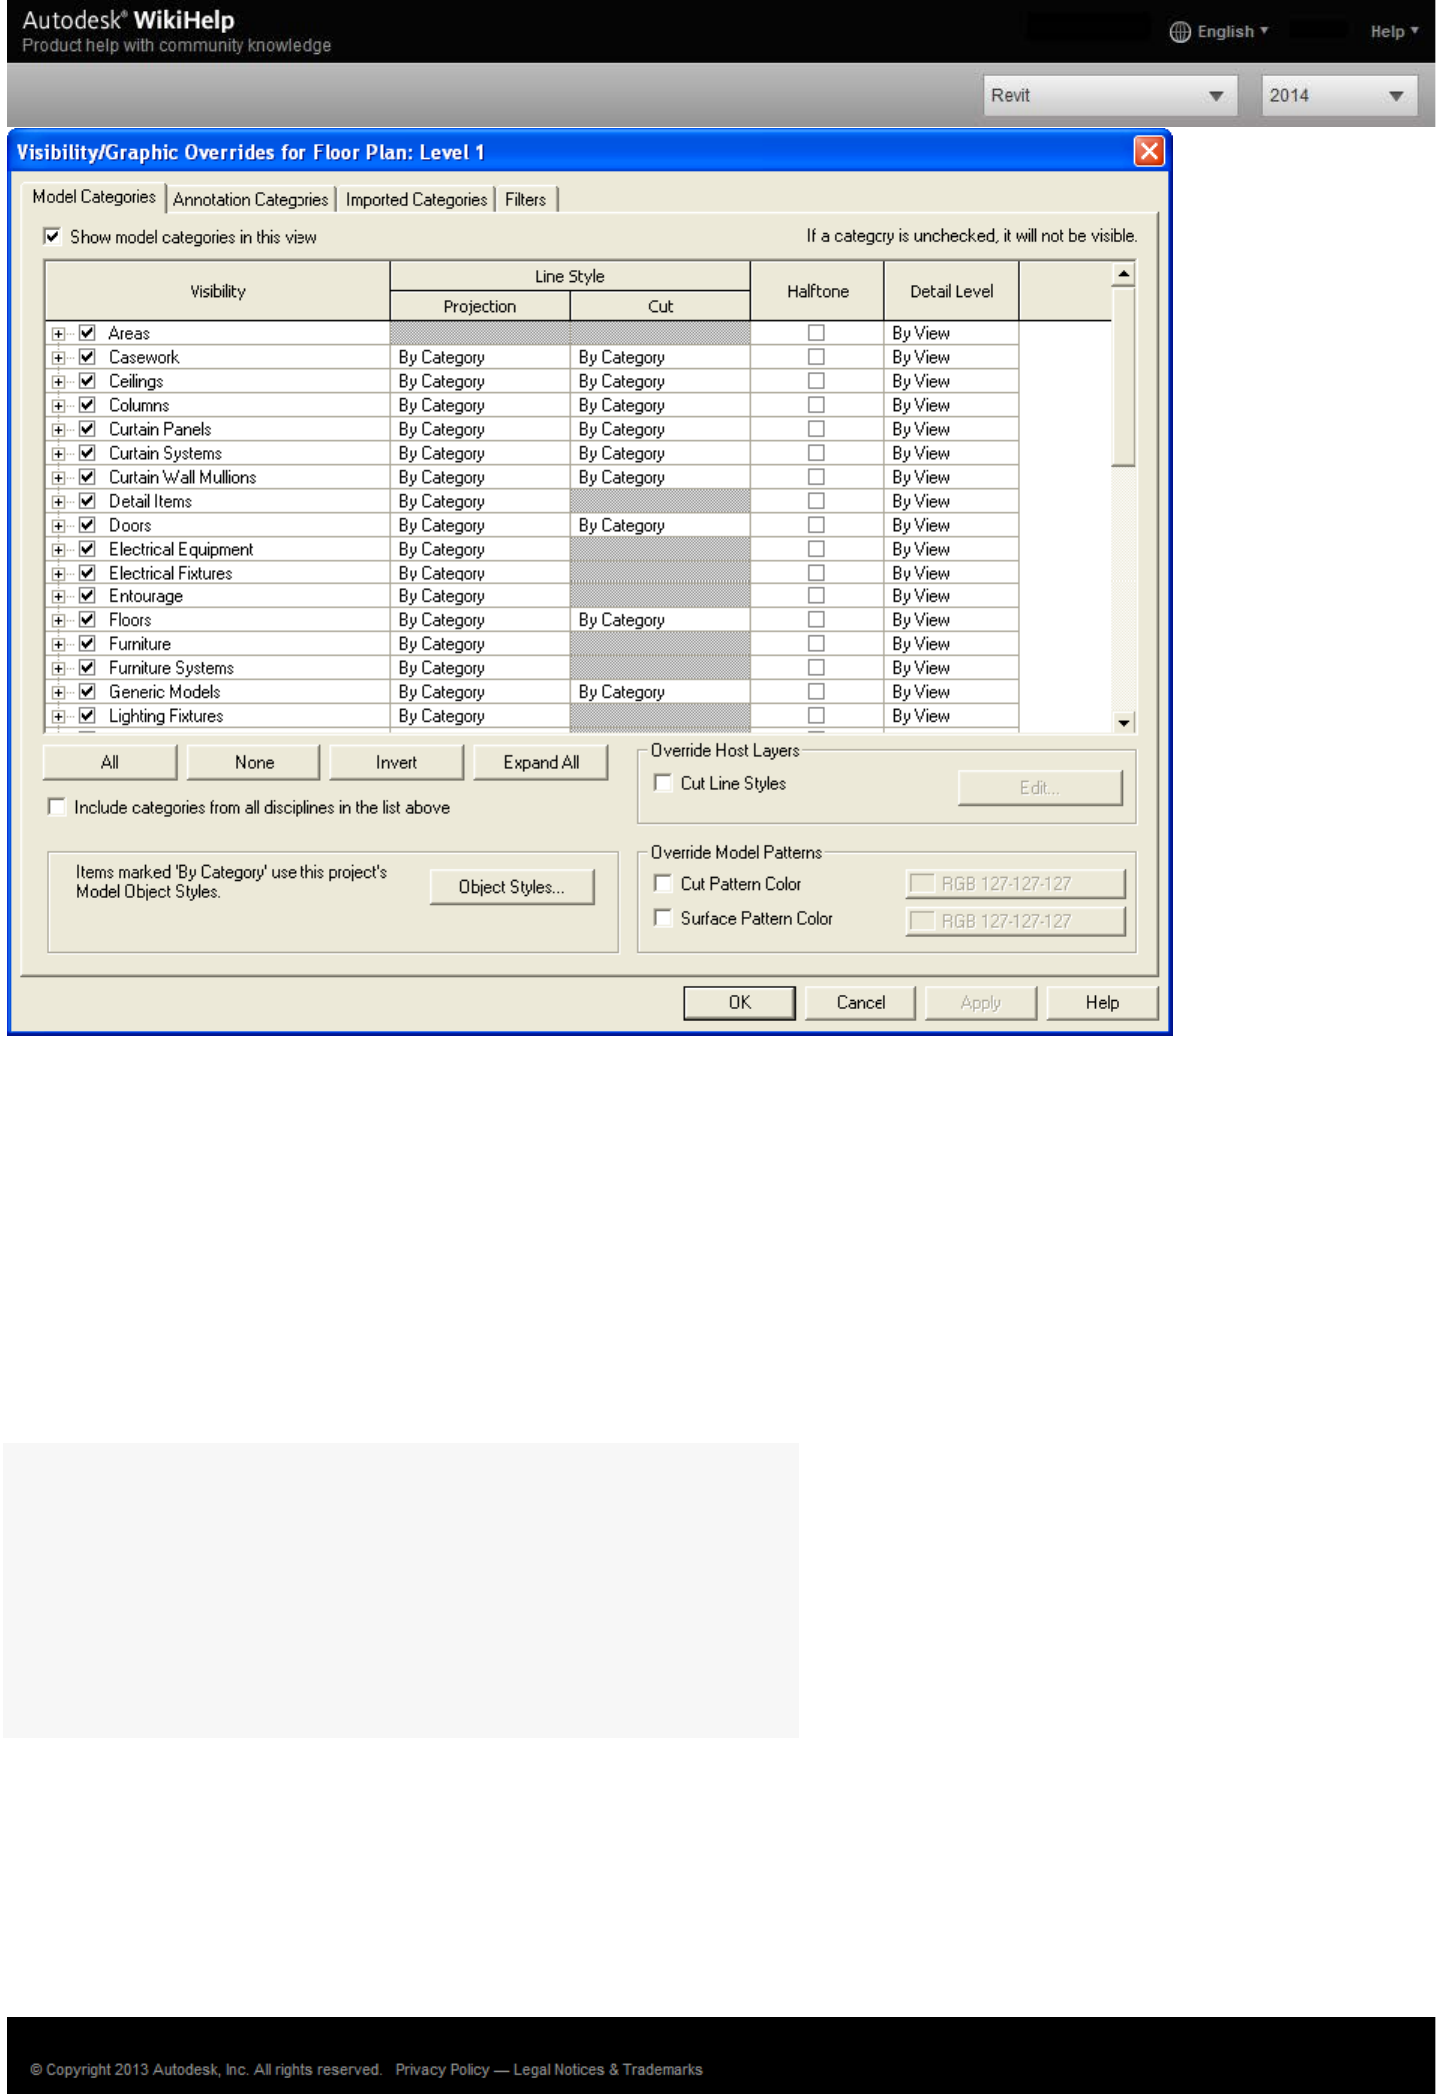The height and width of the screenshot is (2094, 1436).
Task: Click the dialog Help button
Action: [x=1102, y=1002]
